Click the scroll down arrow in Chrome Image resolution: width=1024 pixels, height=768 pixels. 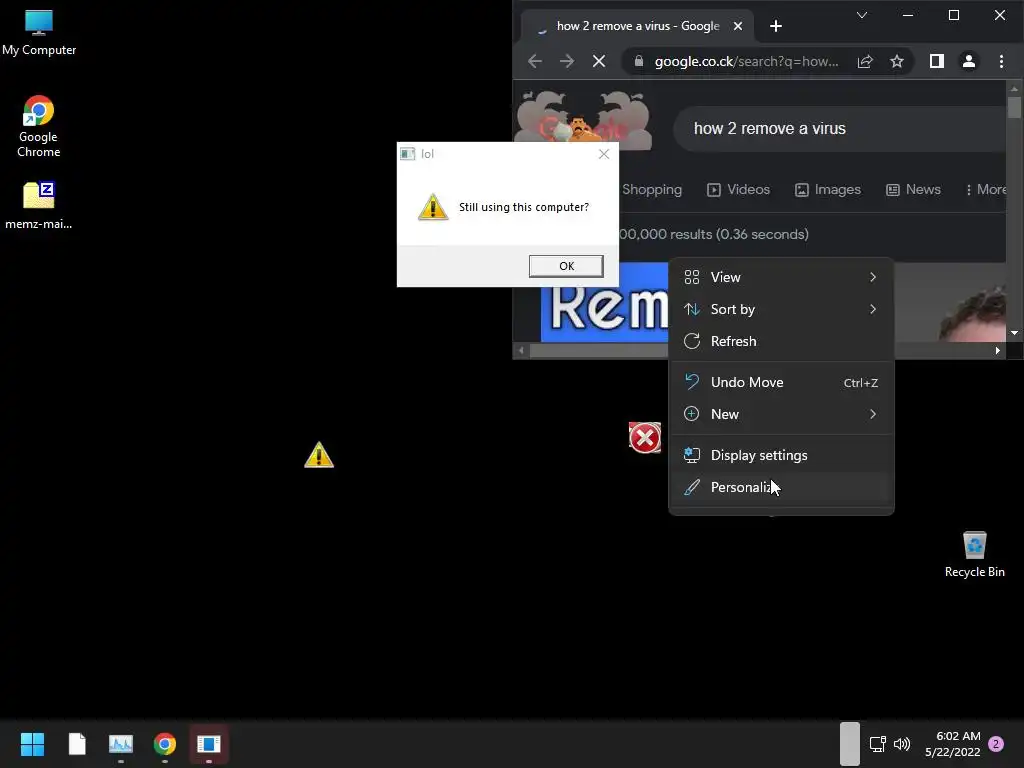click(1014, 333)
